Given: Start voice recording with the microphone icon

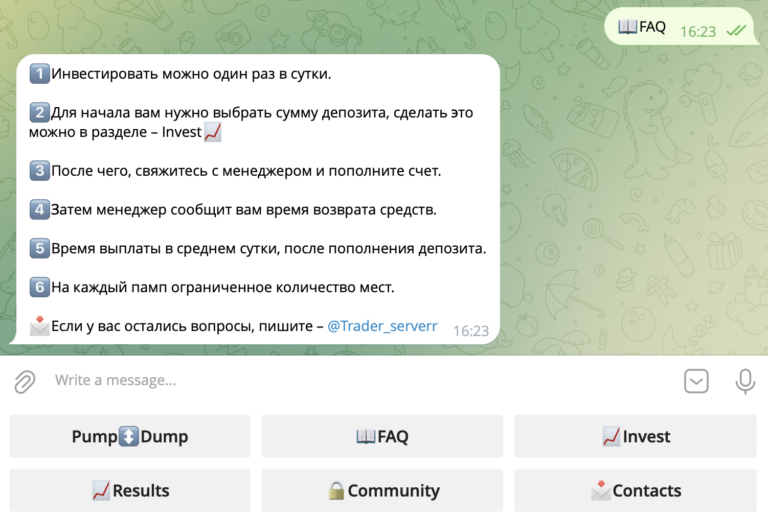Looking at the screenshot, I should tap(744, 381).
